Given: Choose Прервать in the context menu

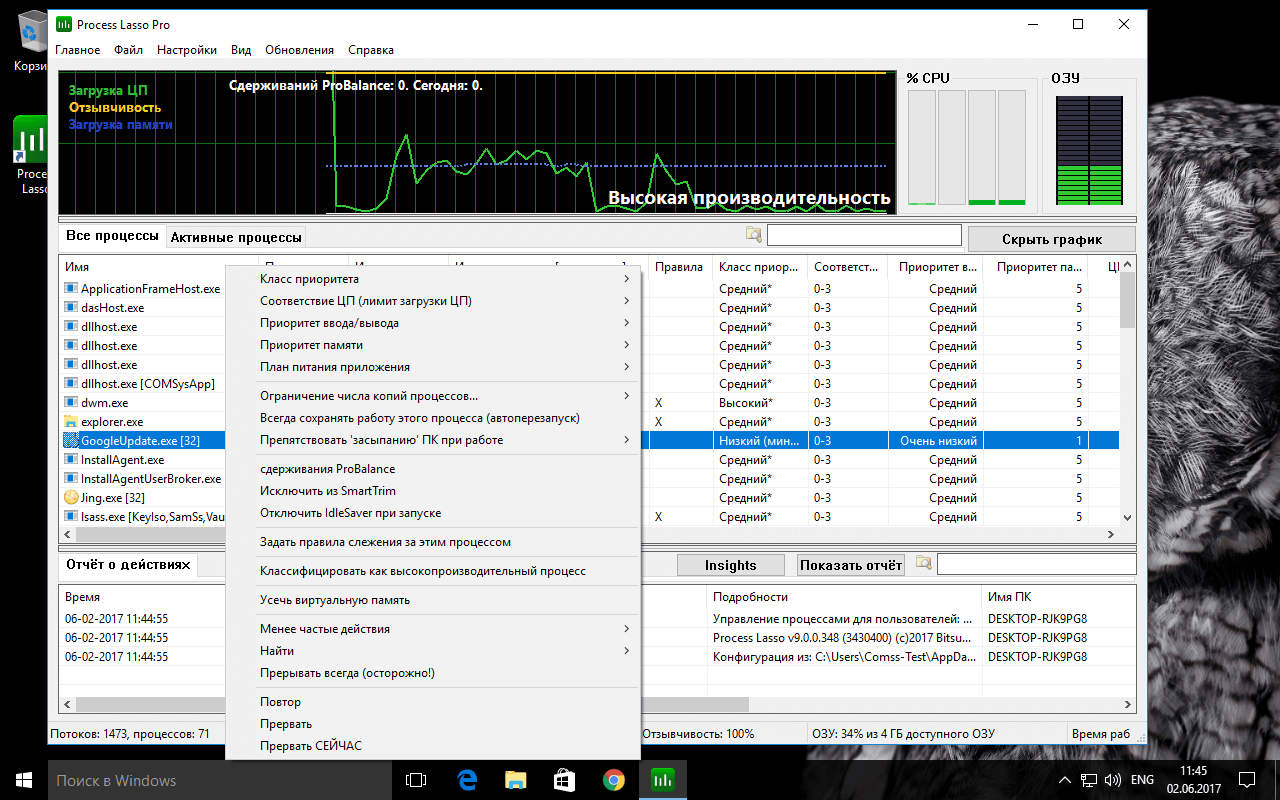Looking at the screenshot, I should (433, 724).
